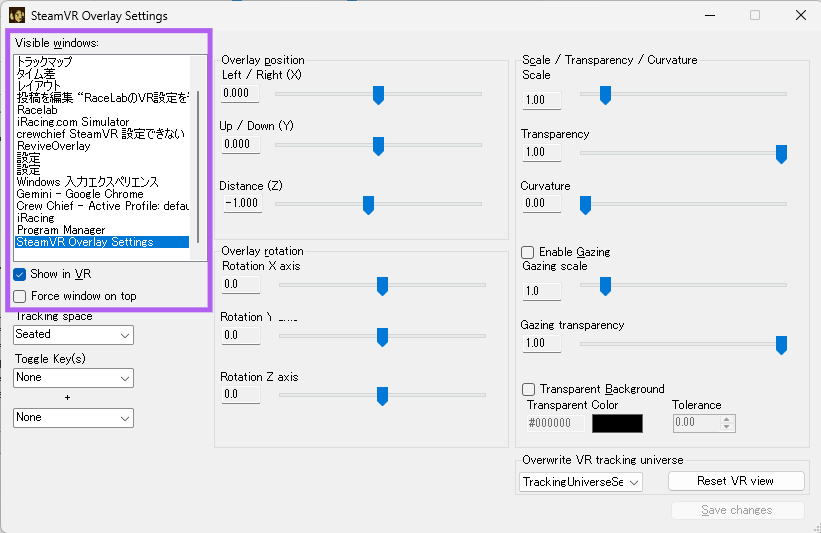Screen dimensions: 821x533
Task: Click the Rotation X axis value field
Action: click(x=240, y=284)
